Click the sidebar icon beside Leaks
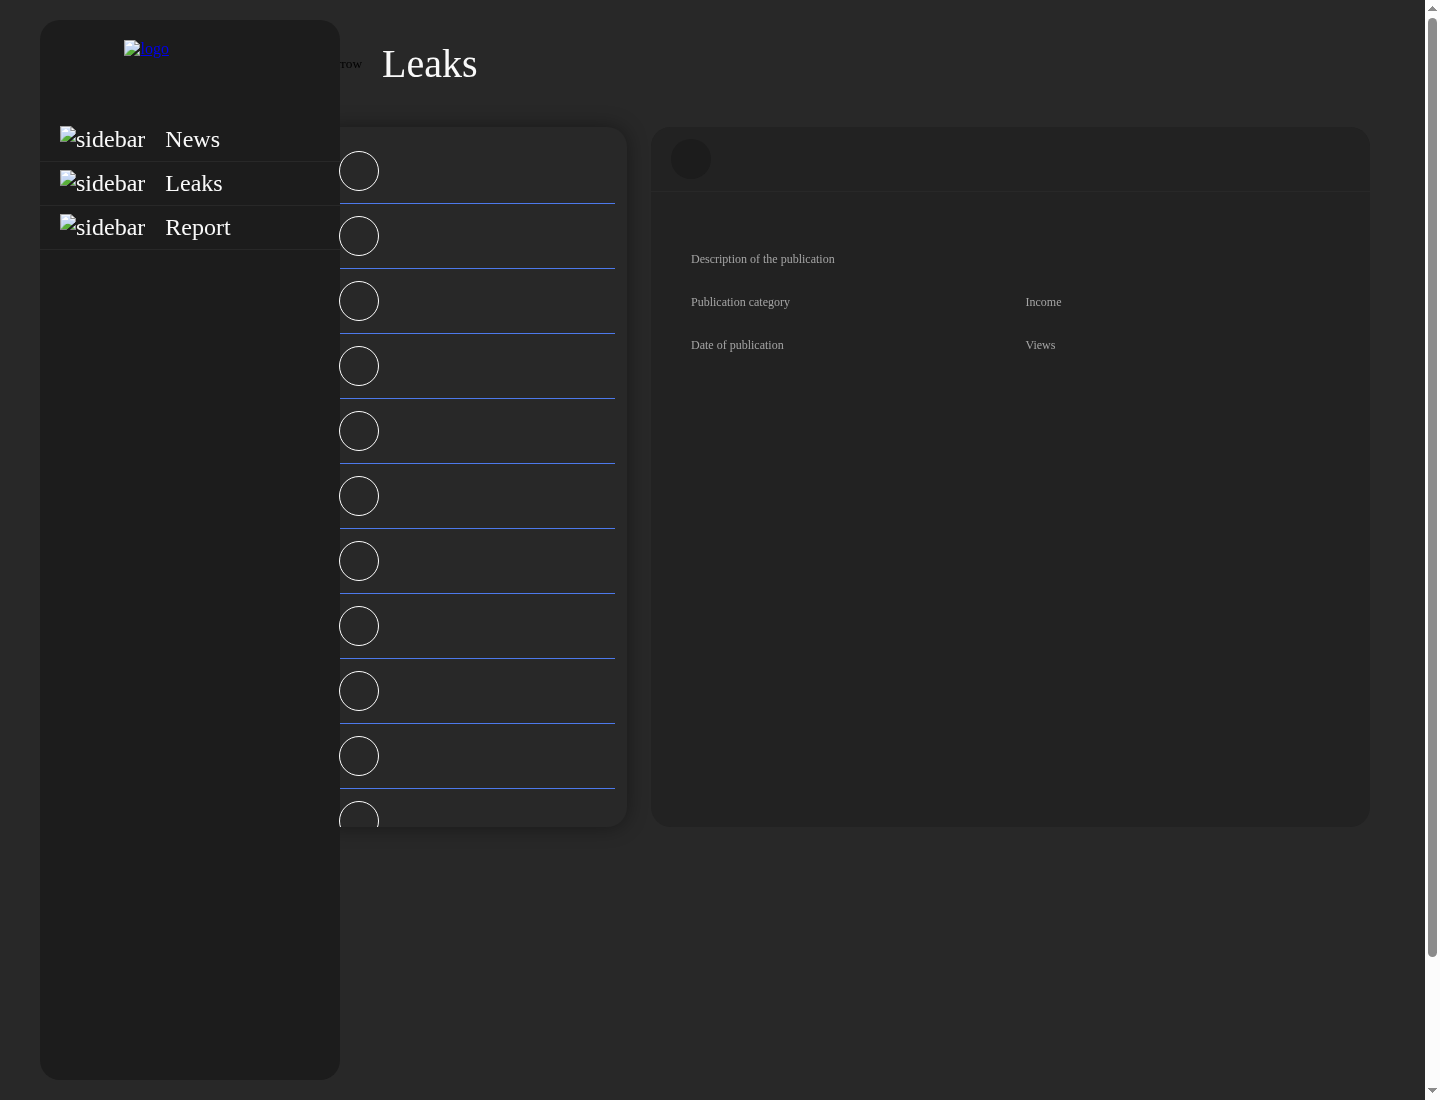This screenshot has height=1100, width=1440. (102, 183)
